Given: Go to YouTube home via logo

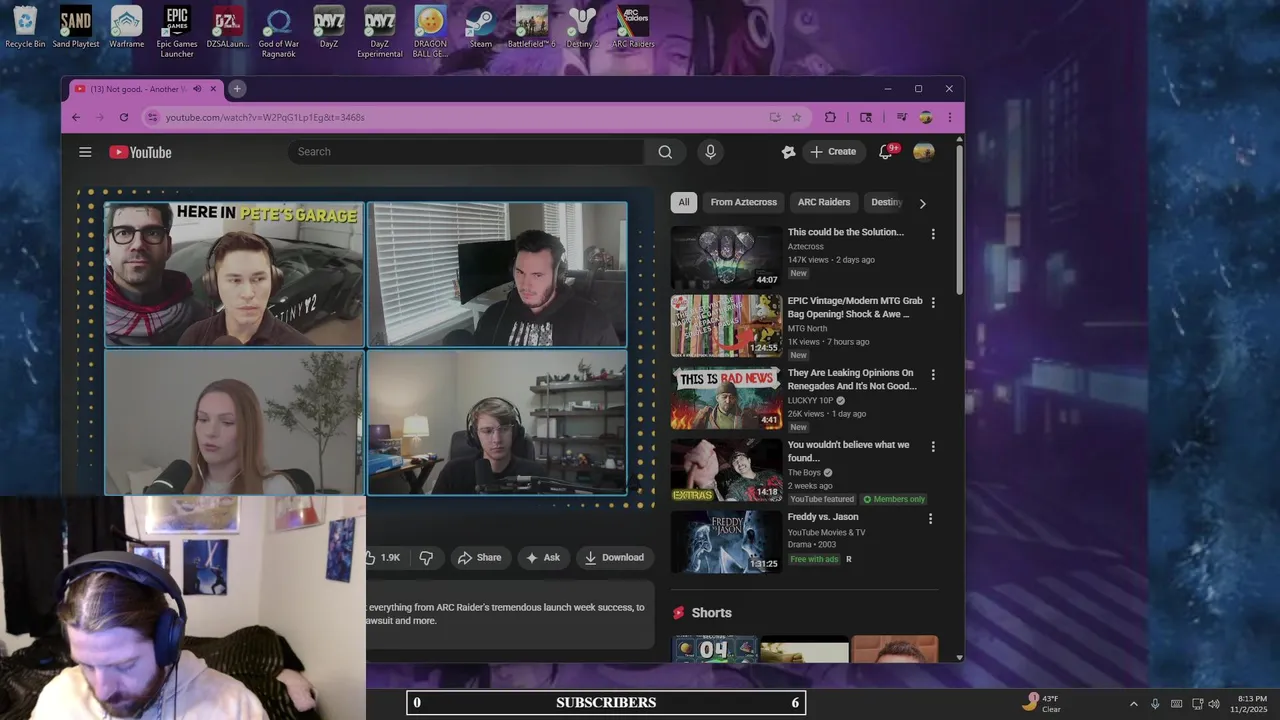Looking at the screenshot, I should tap(141, 152).
